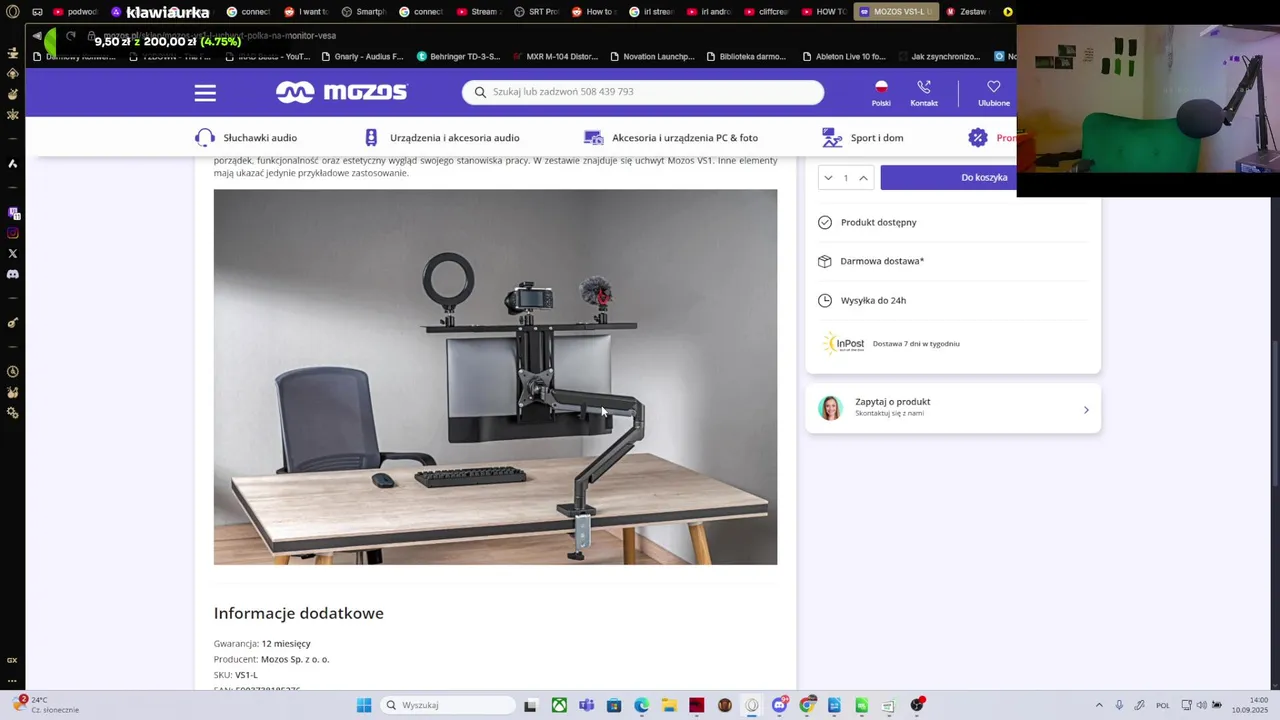Open Microsoft Teams in taskbar
The image size is (1280, 720).
click(x=586, y=705)
